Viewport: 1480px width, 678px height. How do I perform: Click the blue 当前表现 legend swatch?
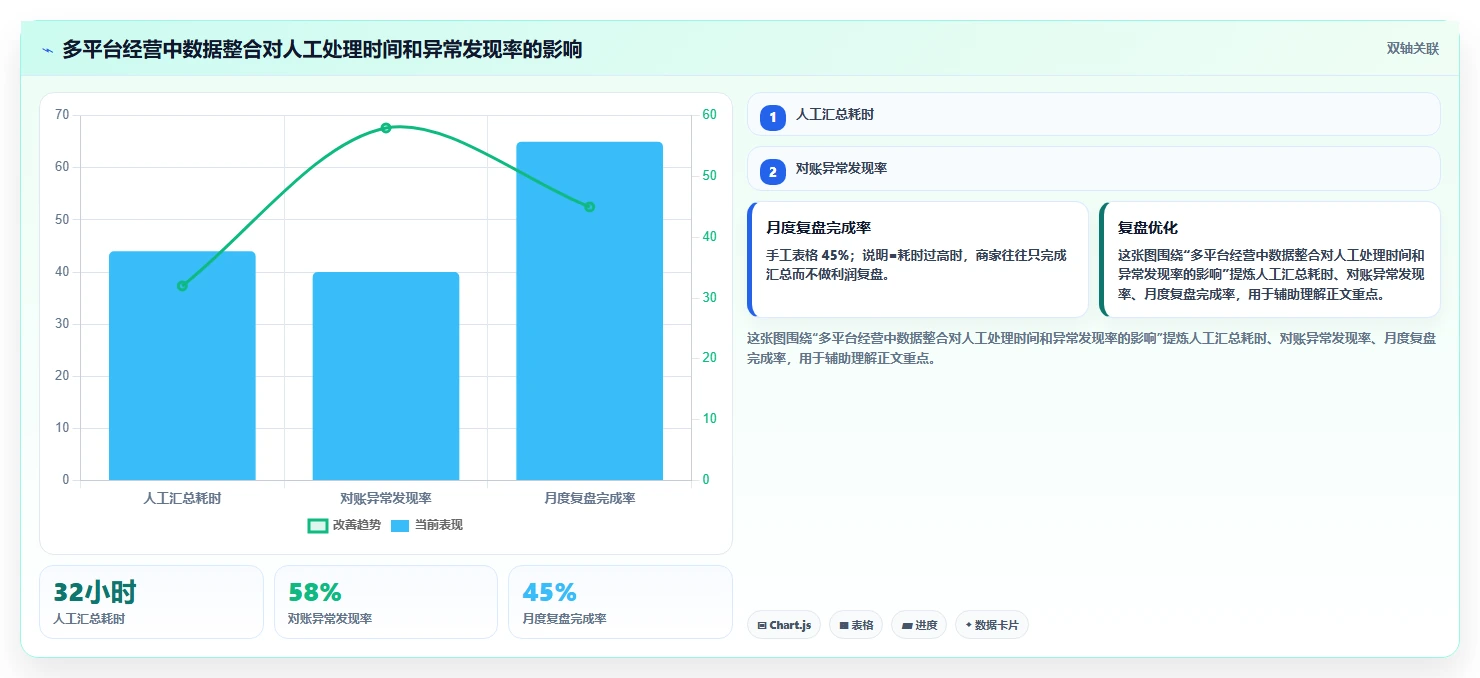(x=400, y=526)
